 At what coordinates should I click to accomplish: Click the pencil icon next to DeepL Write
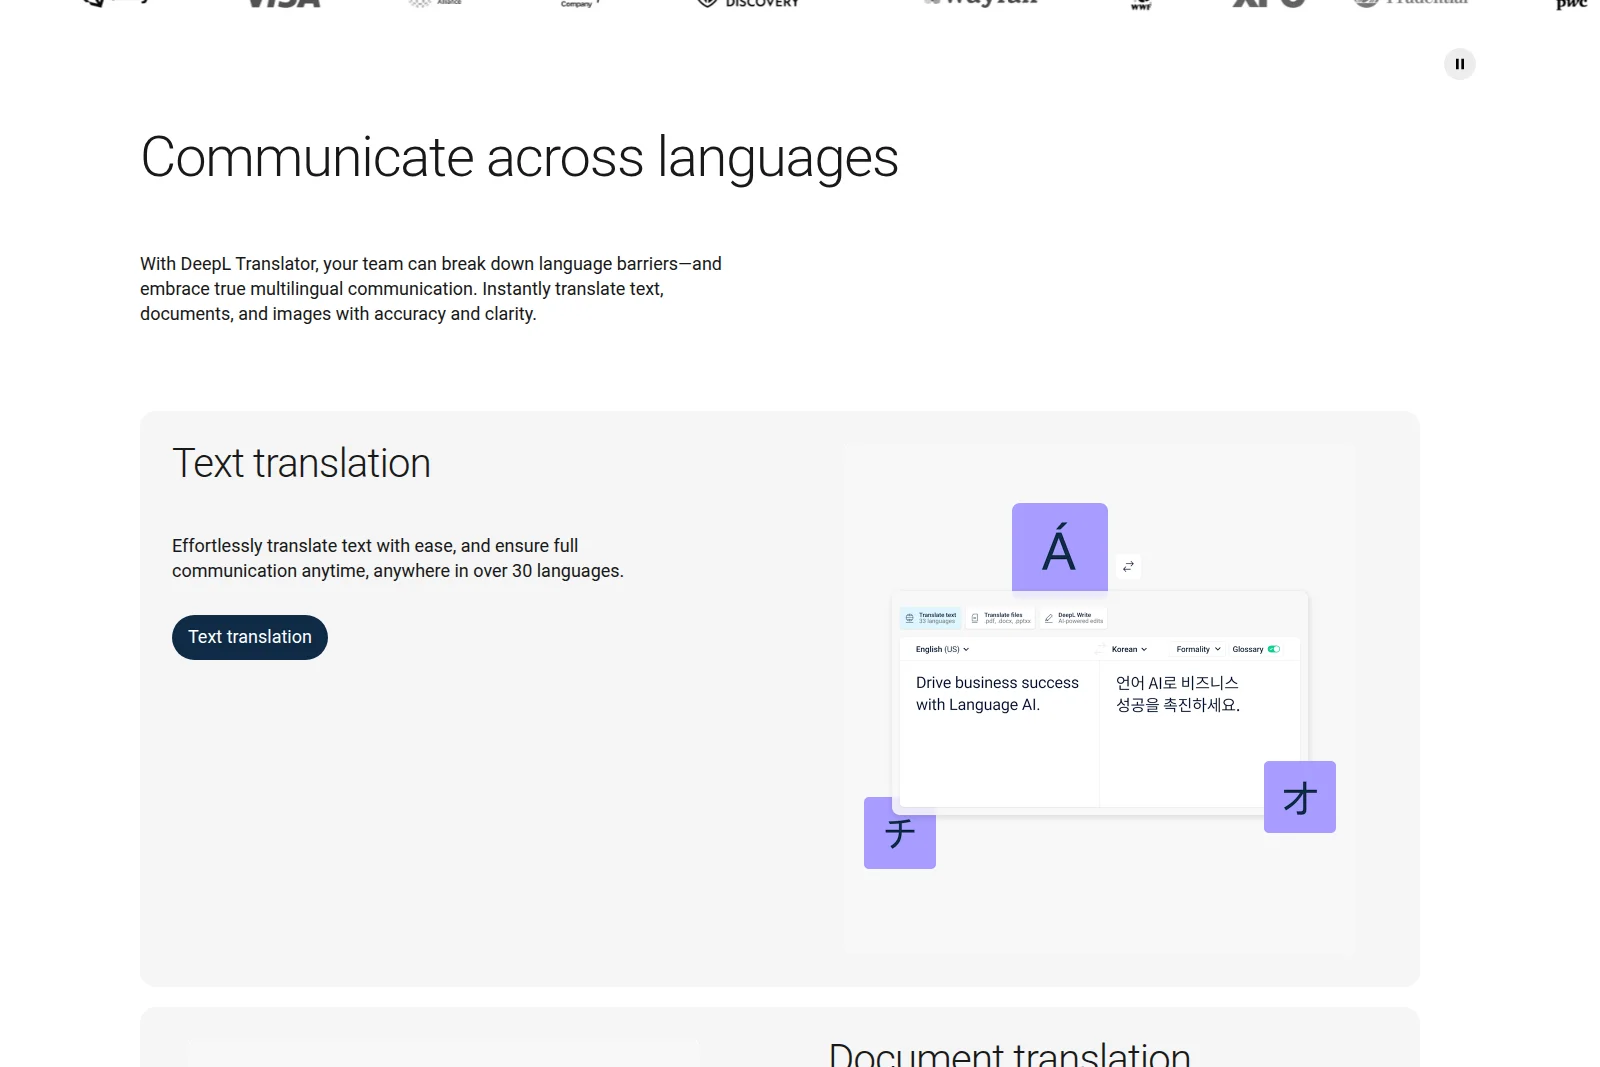coord(1049,616)
